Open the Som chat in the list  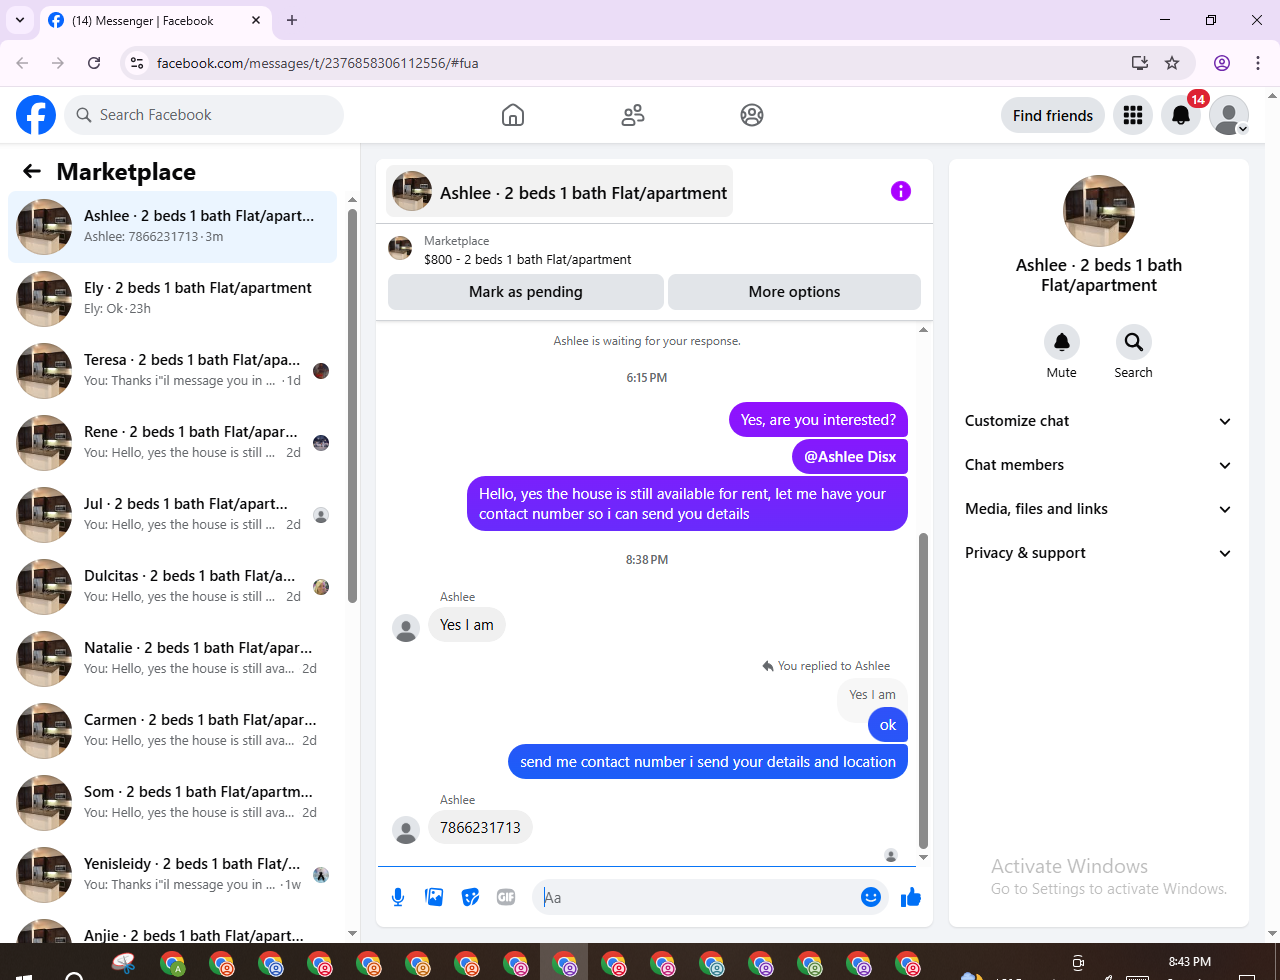[x=172, y=803]
